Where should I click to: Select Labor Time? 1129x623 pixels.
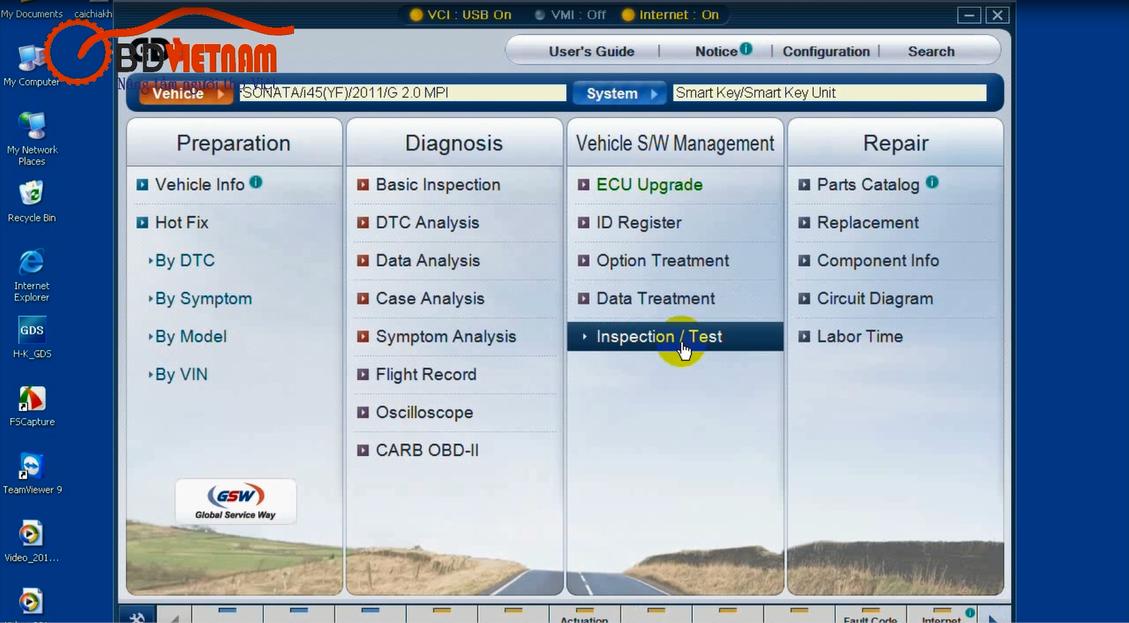point(860,336)
